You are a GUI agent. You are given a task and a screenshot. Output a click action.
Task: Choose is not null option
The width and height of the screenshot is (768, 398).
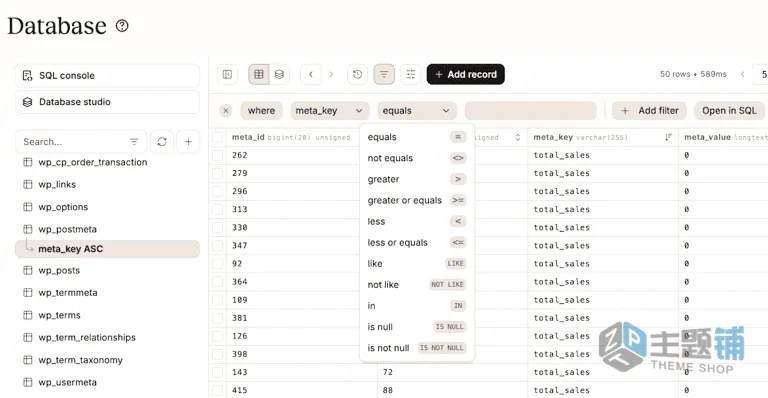tap(417, 348)
